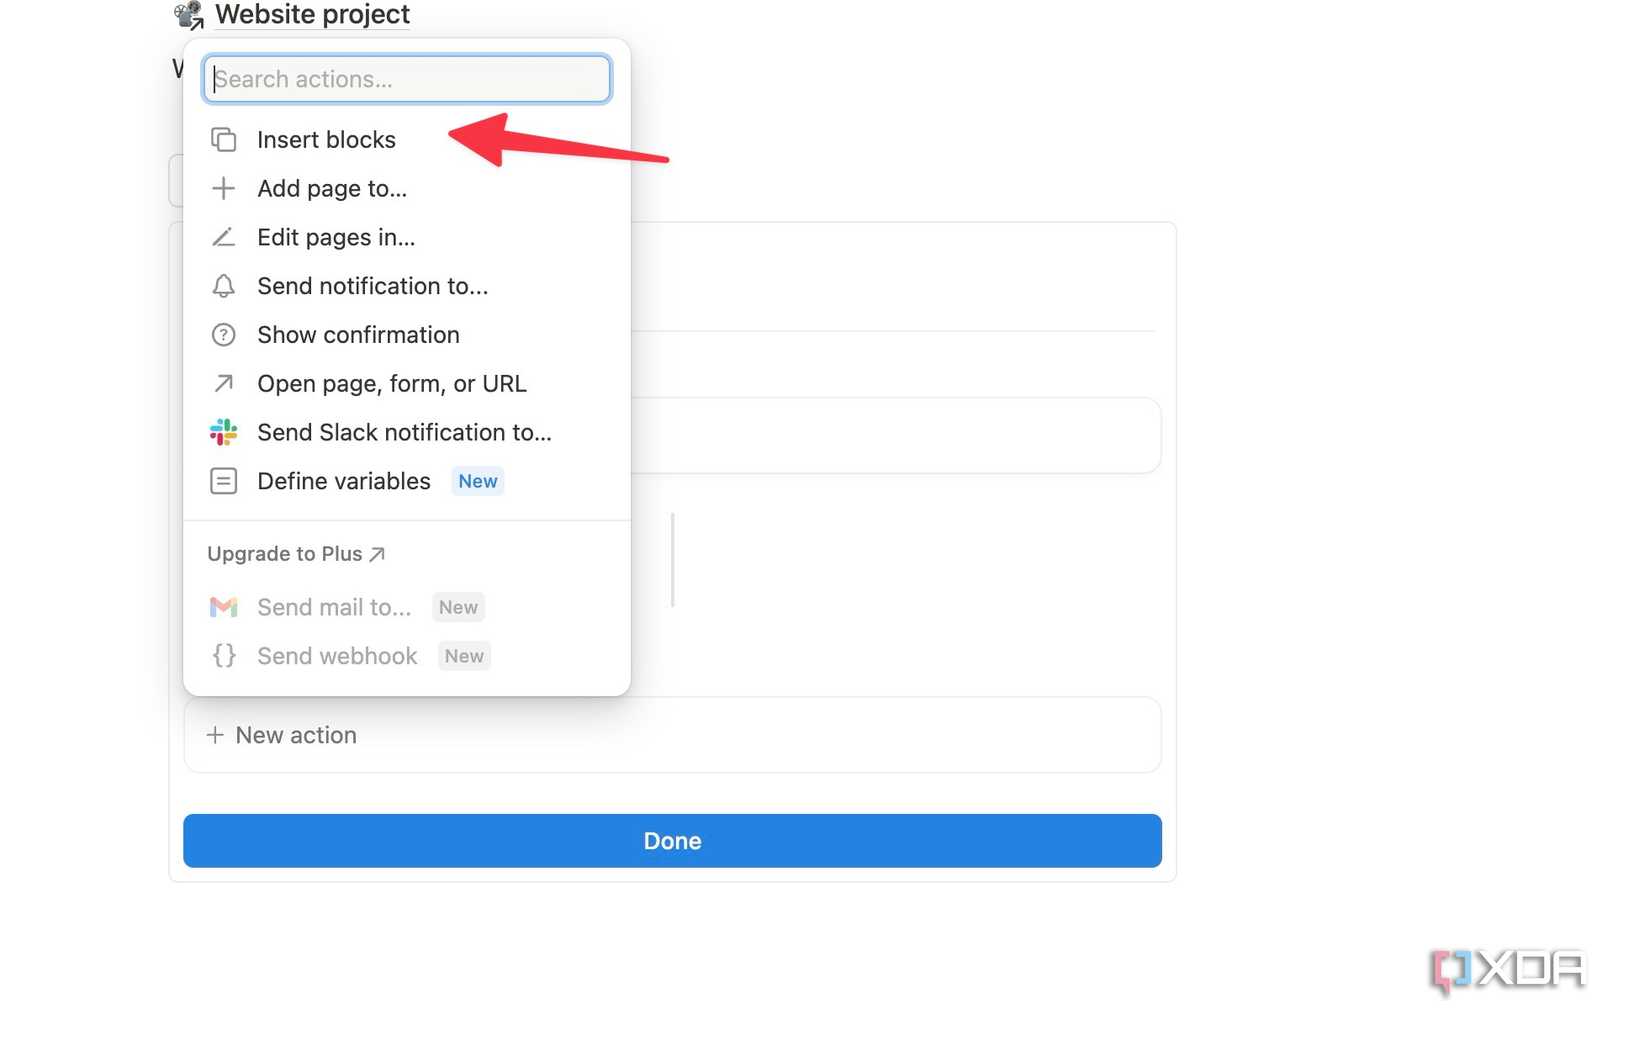The image size is (1650, 1061).
Task: Add a New action to the automation
Action: coord(281,735)
